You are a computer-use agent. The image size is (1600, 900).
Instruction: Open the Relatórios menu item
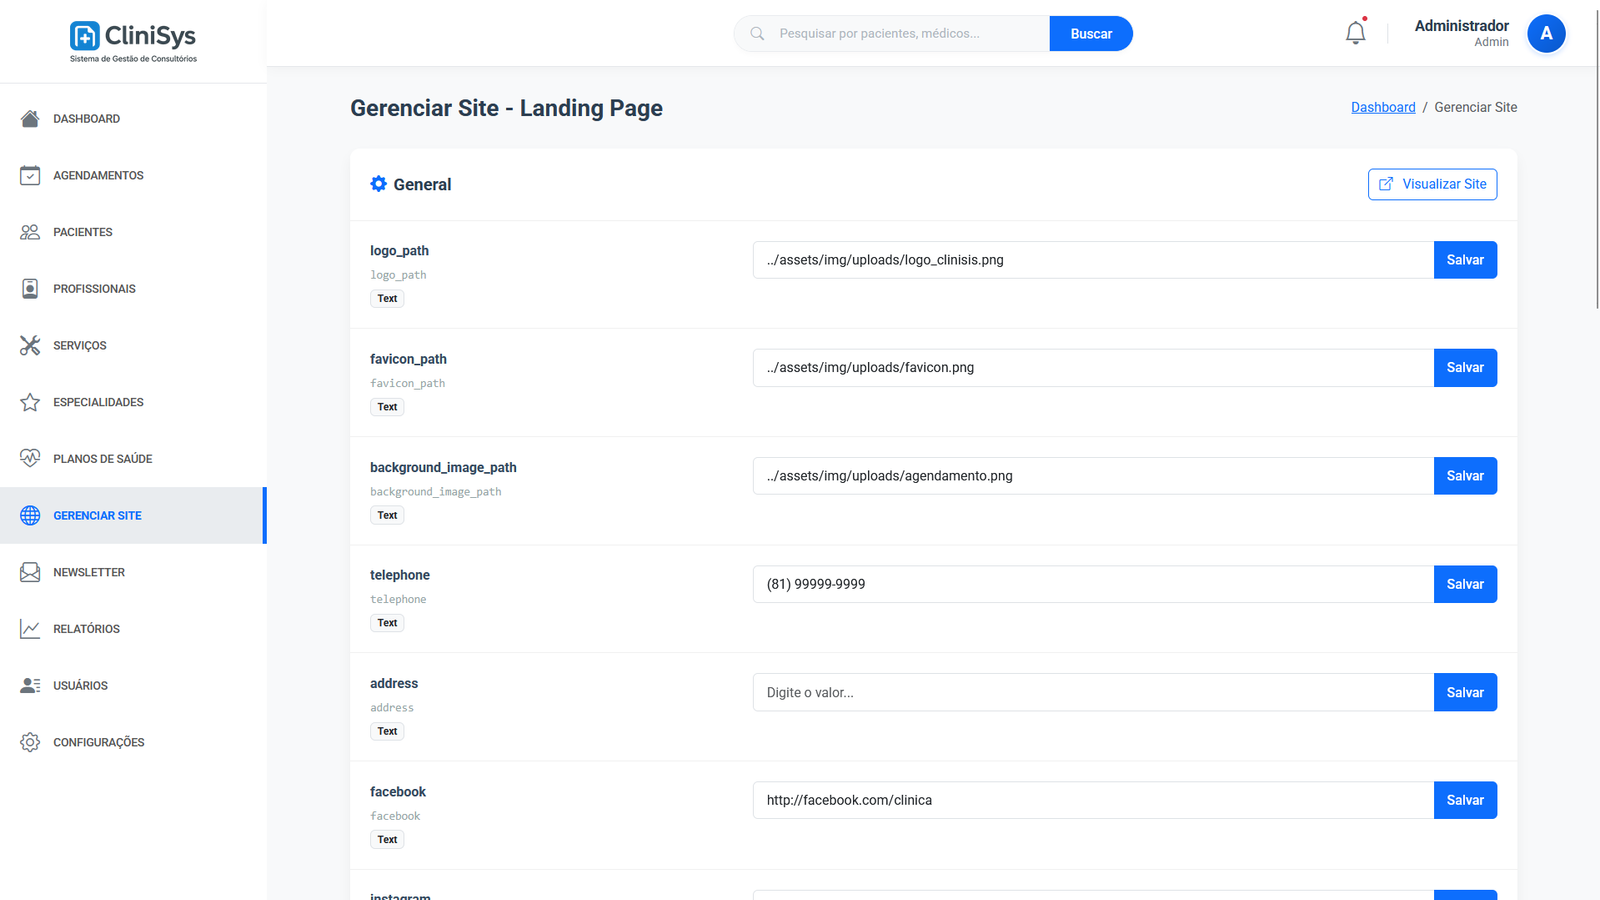[x=86, y=629]
